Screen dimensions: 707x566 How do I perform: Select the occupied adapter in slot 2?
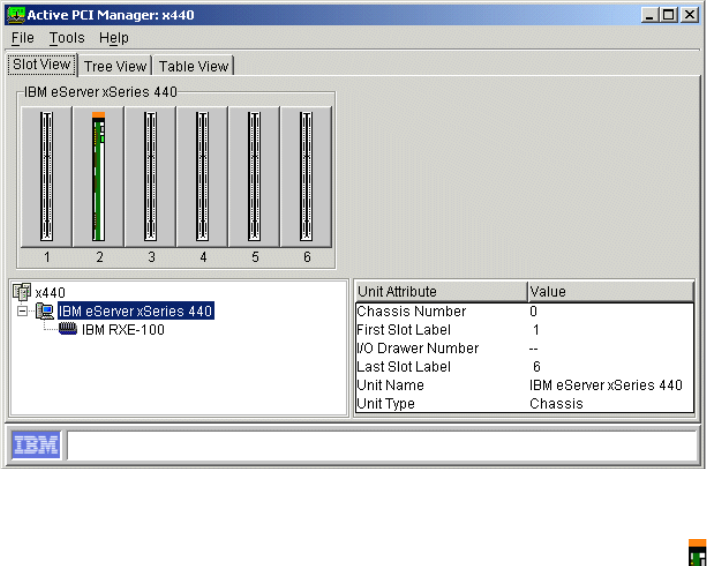point(99,176)
